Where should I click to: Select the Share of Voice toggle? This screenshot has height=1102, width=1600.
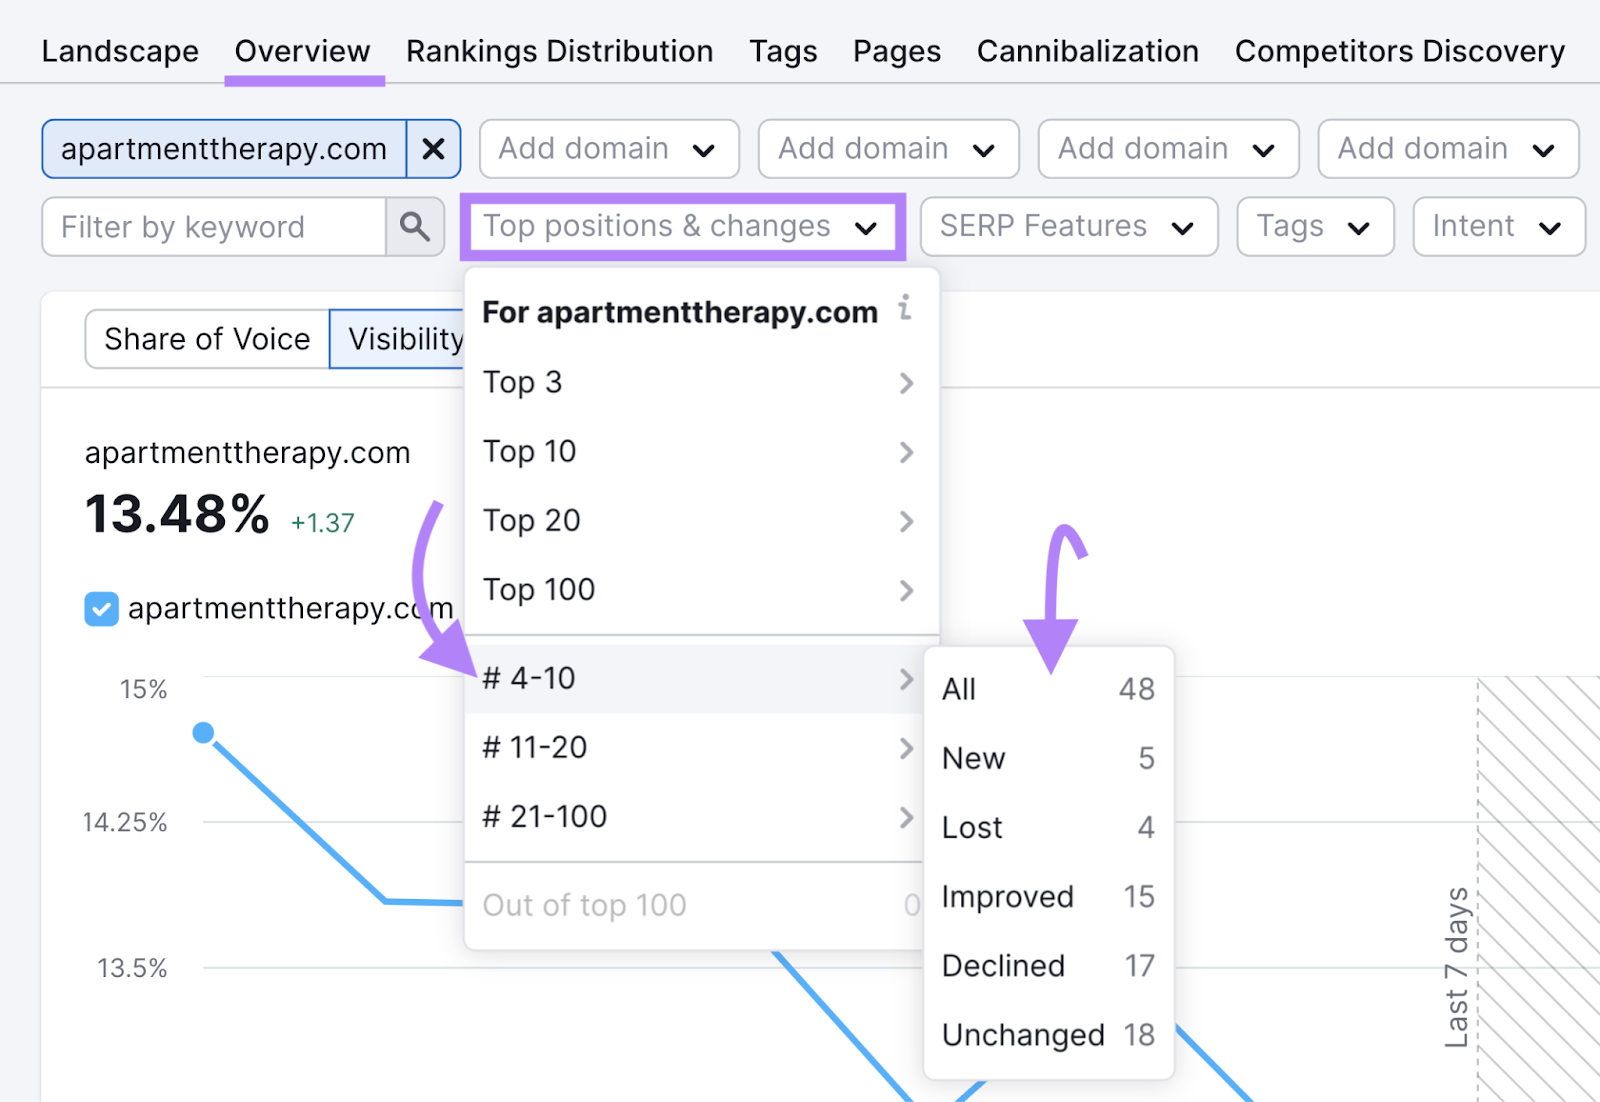coord(207,339)
